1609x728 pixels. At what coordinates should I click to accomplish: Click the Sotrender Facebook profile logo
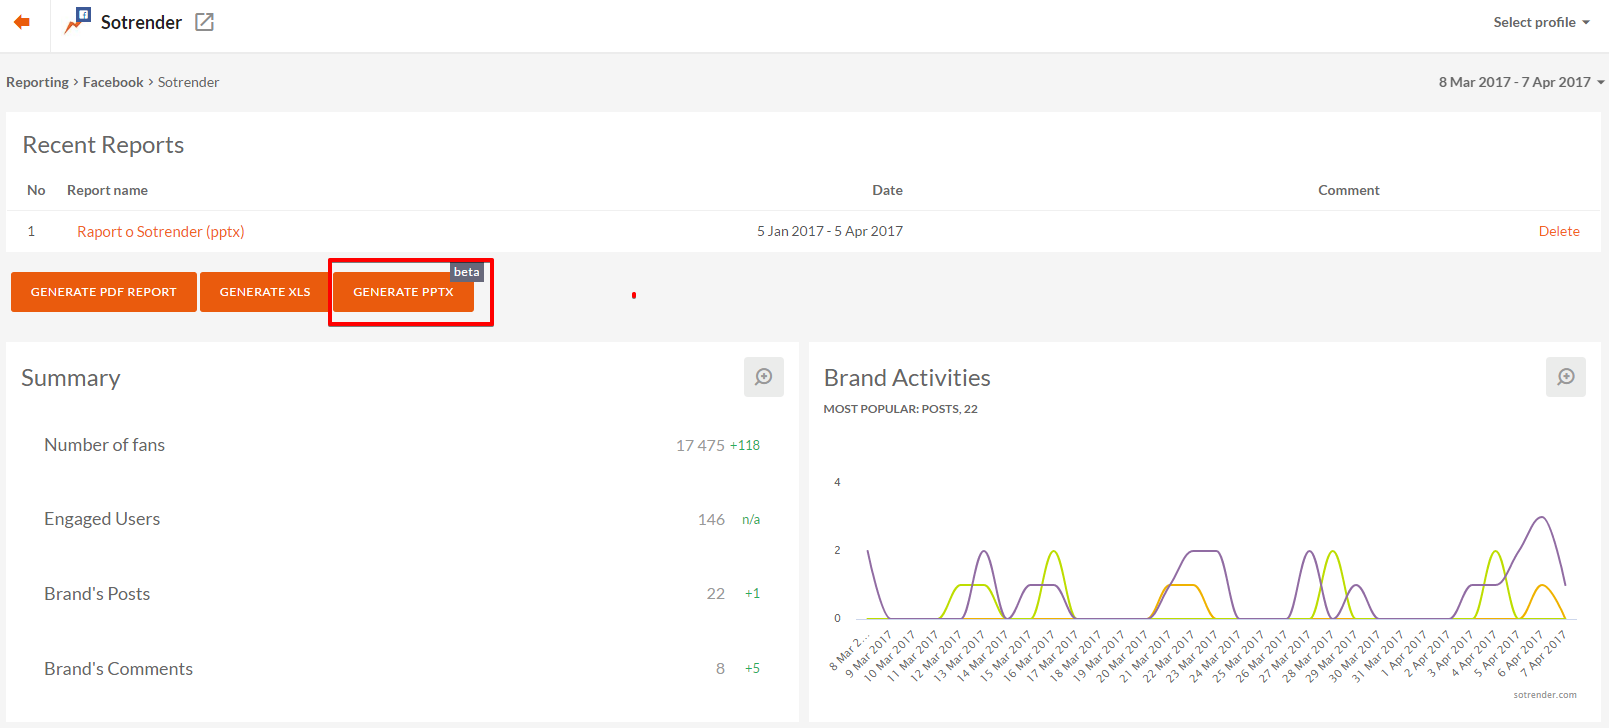(x=77, y=21)
